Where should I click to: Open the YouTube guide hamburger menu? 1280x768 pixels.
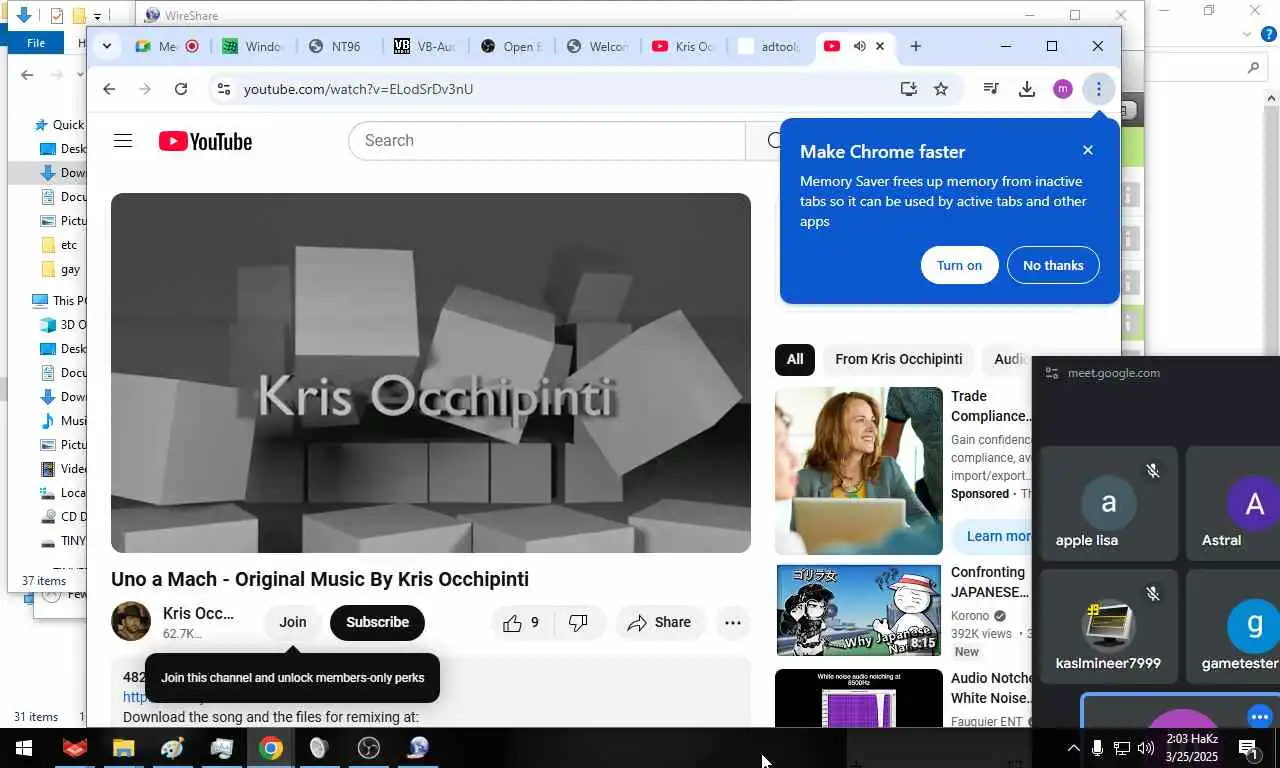123,141
